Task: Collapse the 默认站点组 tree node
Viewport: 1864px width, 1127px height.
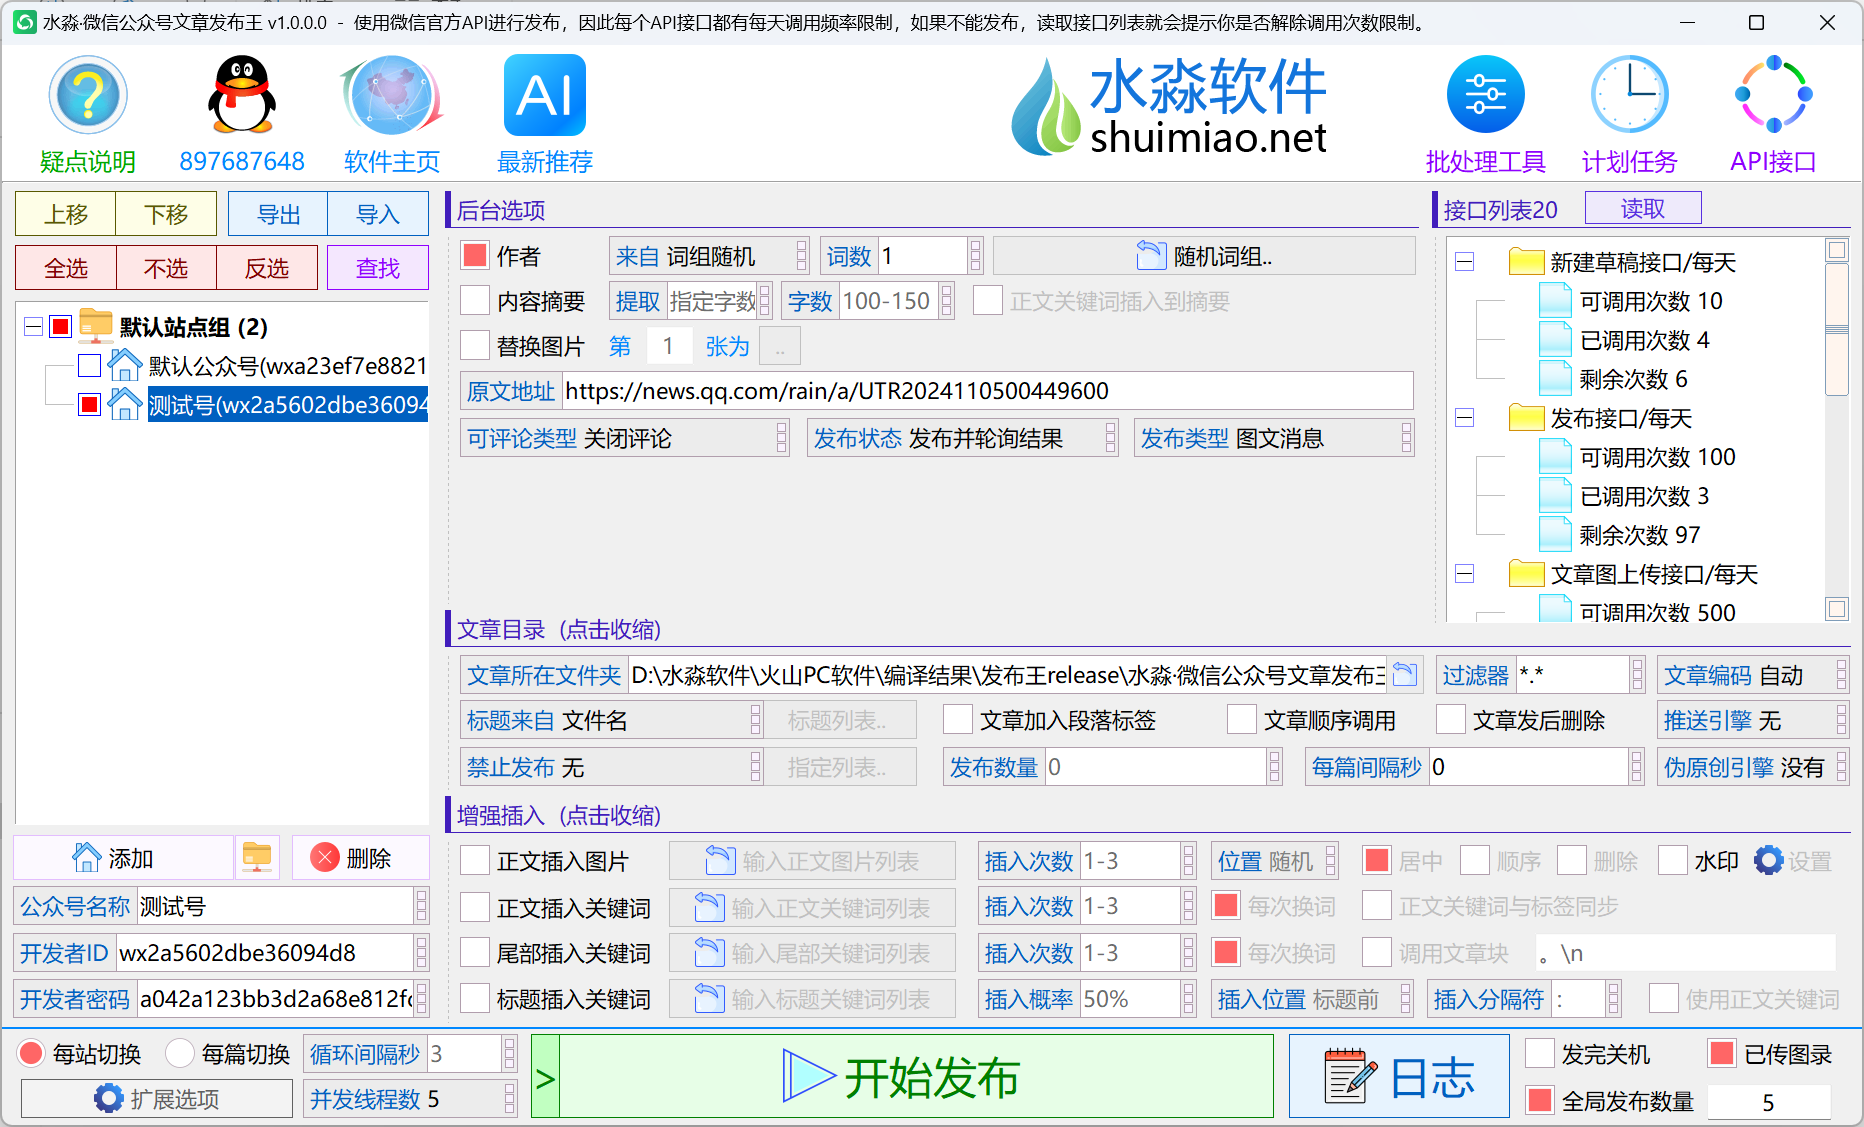Action: (33, 326)
